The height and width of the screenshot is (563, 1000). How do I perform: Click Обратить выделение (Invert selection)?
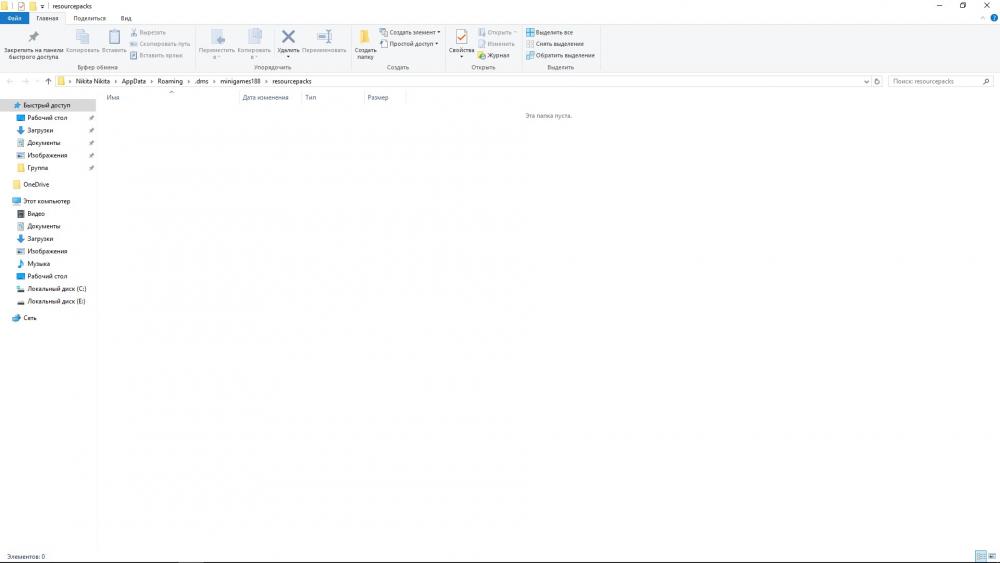560,56
